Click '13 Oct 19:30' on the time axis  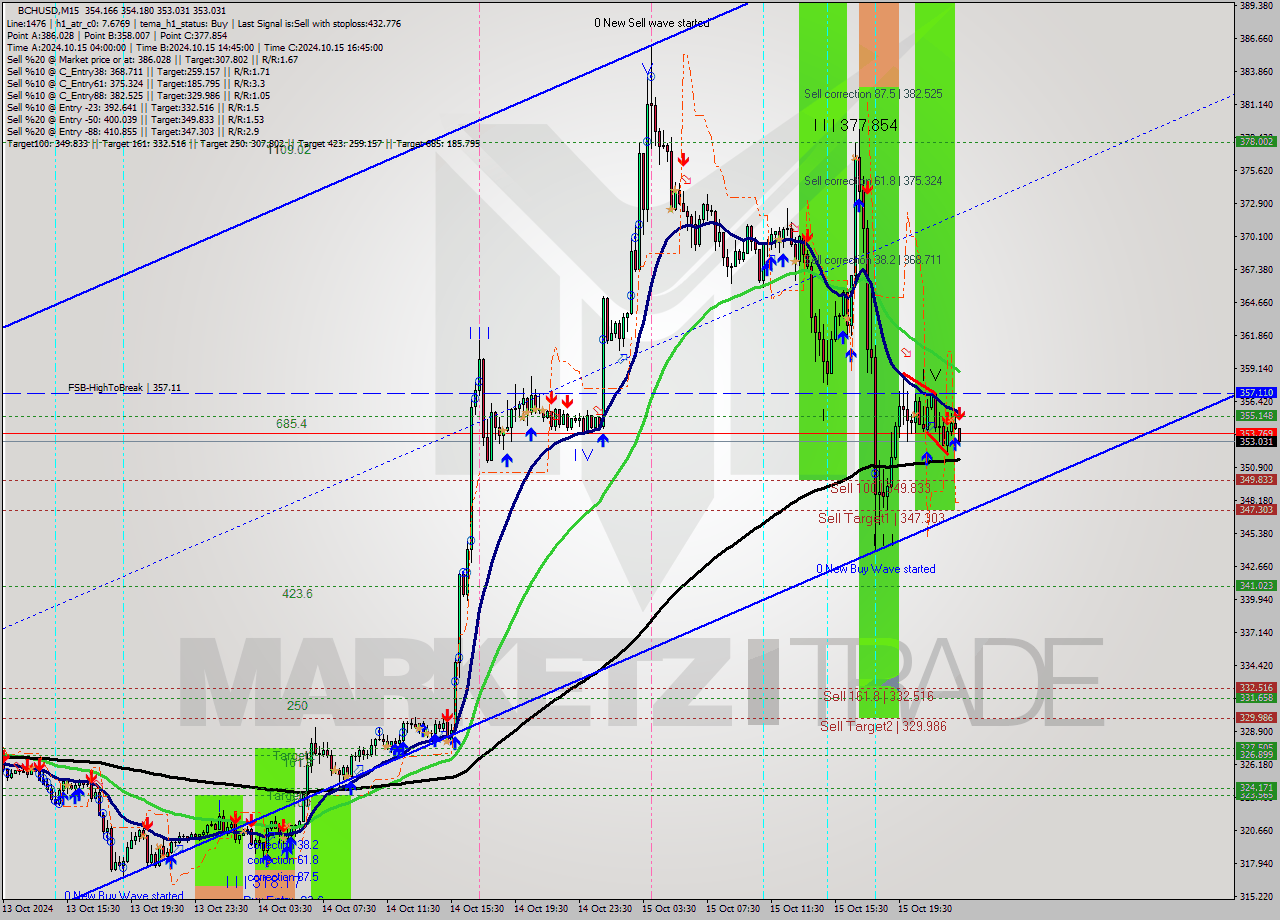(x=157, y=909)
